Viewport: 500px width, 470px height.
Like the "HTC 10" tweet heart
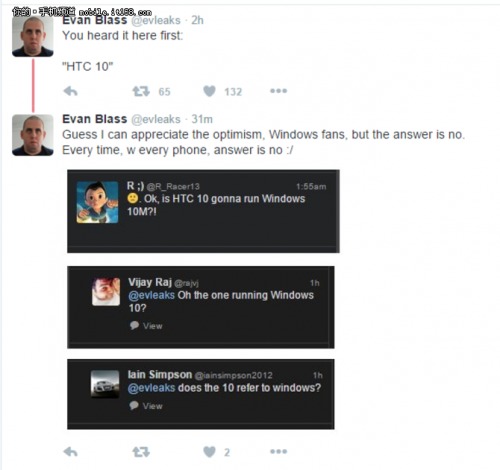pyautogui.click(x=209, y=91)
